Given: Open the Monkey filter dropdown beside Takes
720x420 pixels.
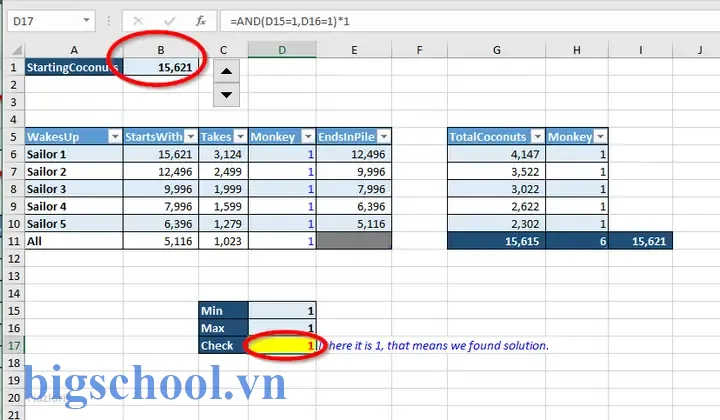Looking at the screenshot, I should (308, 137).
